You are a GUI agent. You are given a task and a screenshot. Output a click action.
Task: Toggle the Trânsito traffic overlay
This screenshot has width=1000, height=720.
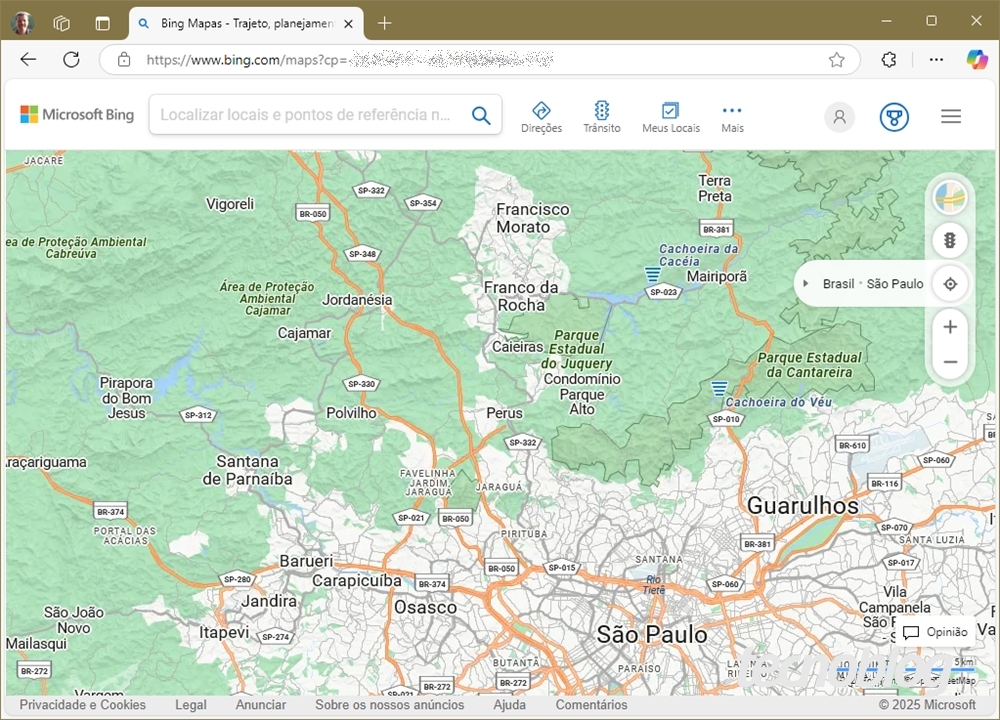[602, 115]
